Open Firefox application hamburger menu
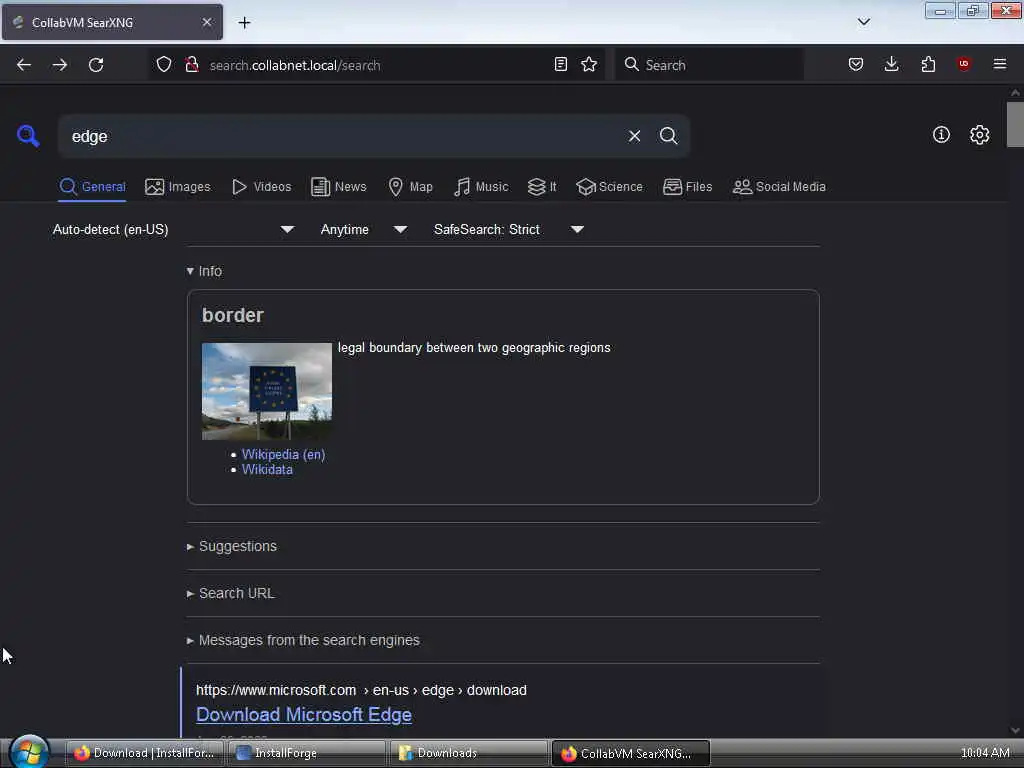 [x=999, y=64]
